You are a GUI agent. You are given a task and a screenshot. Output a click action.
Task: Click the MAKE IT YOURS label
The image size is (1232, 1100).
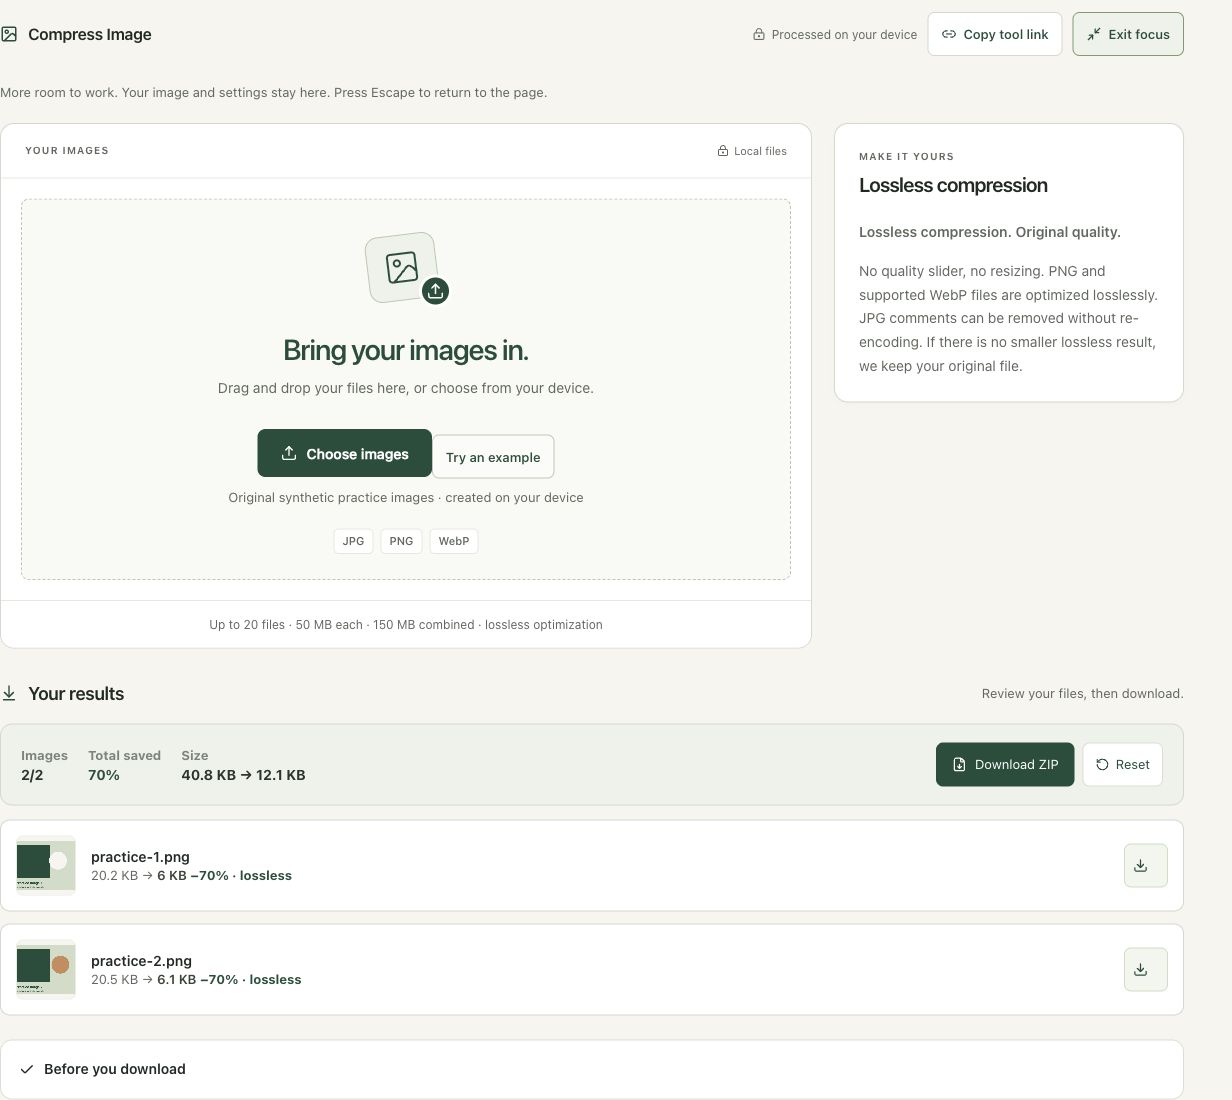tap(906, 157)
